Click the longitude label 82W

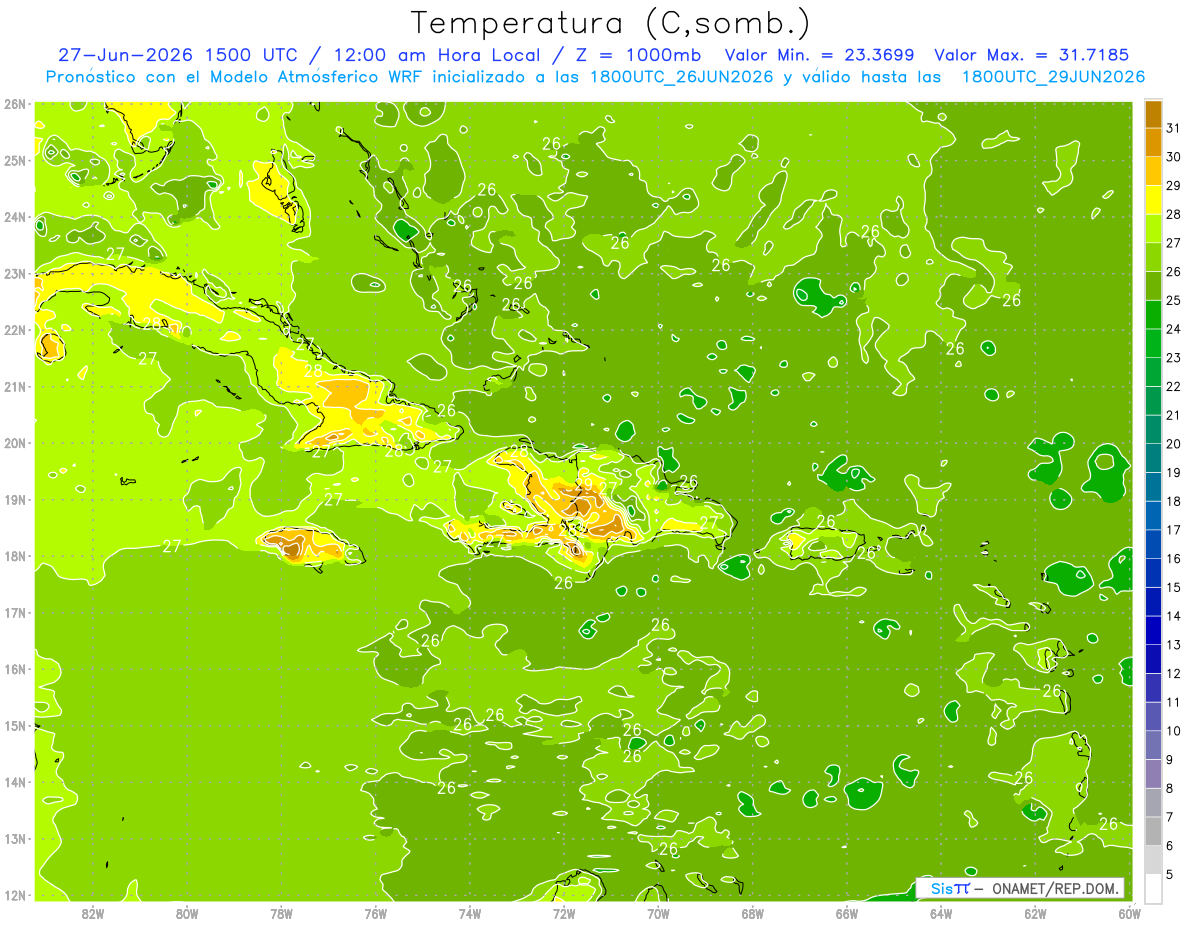[93, 913]
